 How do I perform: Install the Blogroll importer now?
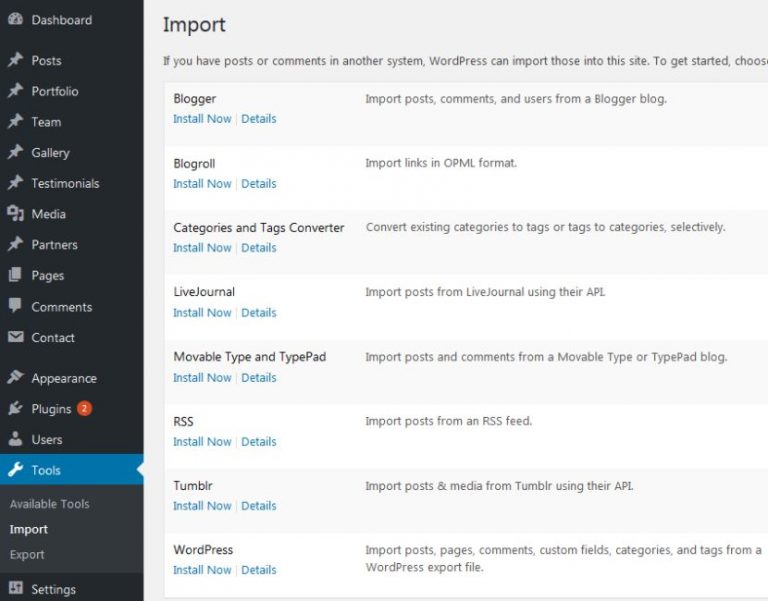(202, 184)
